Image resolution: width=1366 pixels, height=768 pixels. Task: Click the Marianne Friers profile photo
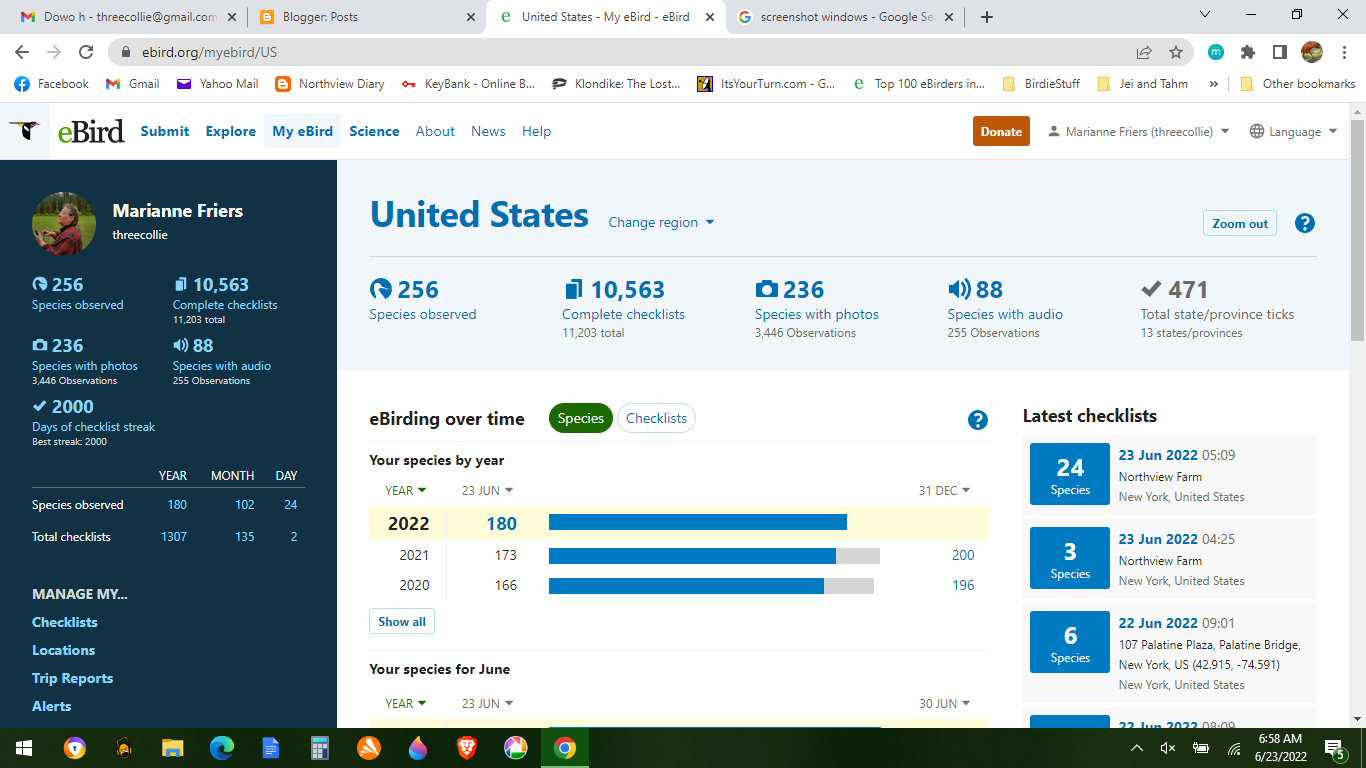[64, 224]
